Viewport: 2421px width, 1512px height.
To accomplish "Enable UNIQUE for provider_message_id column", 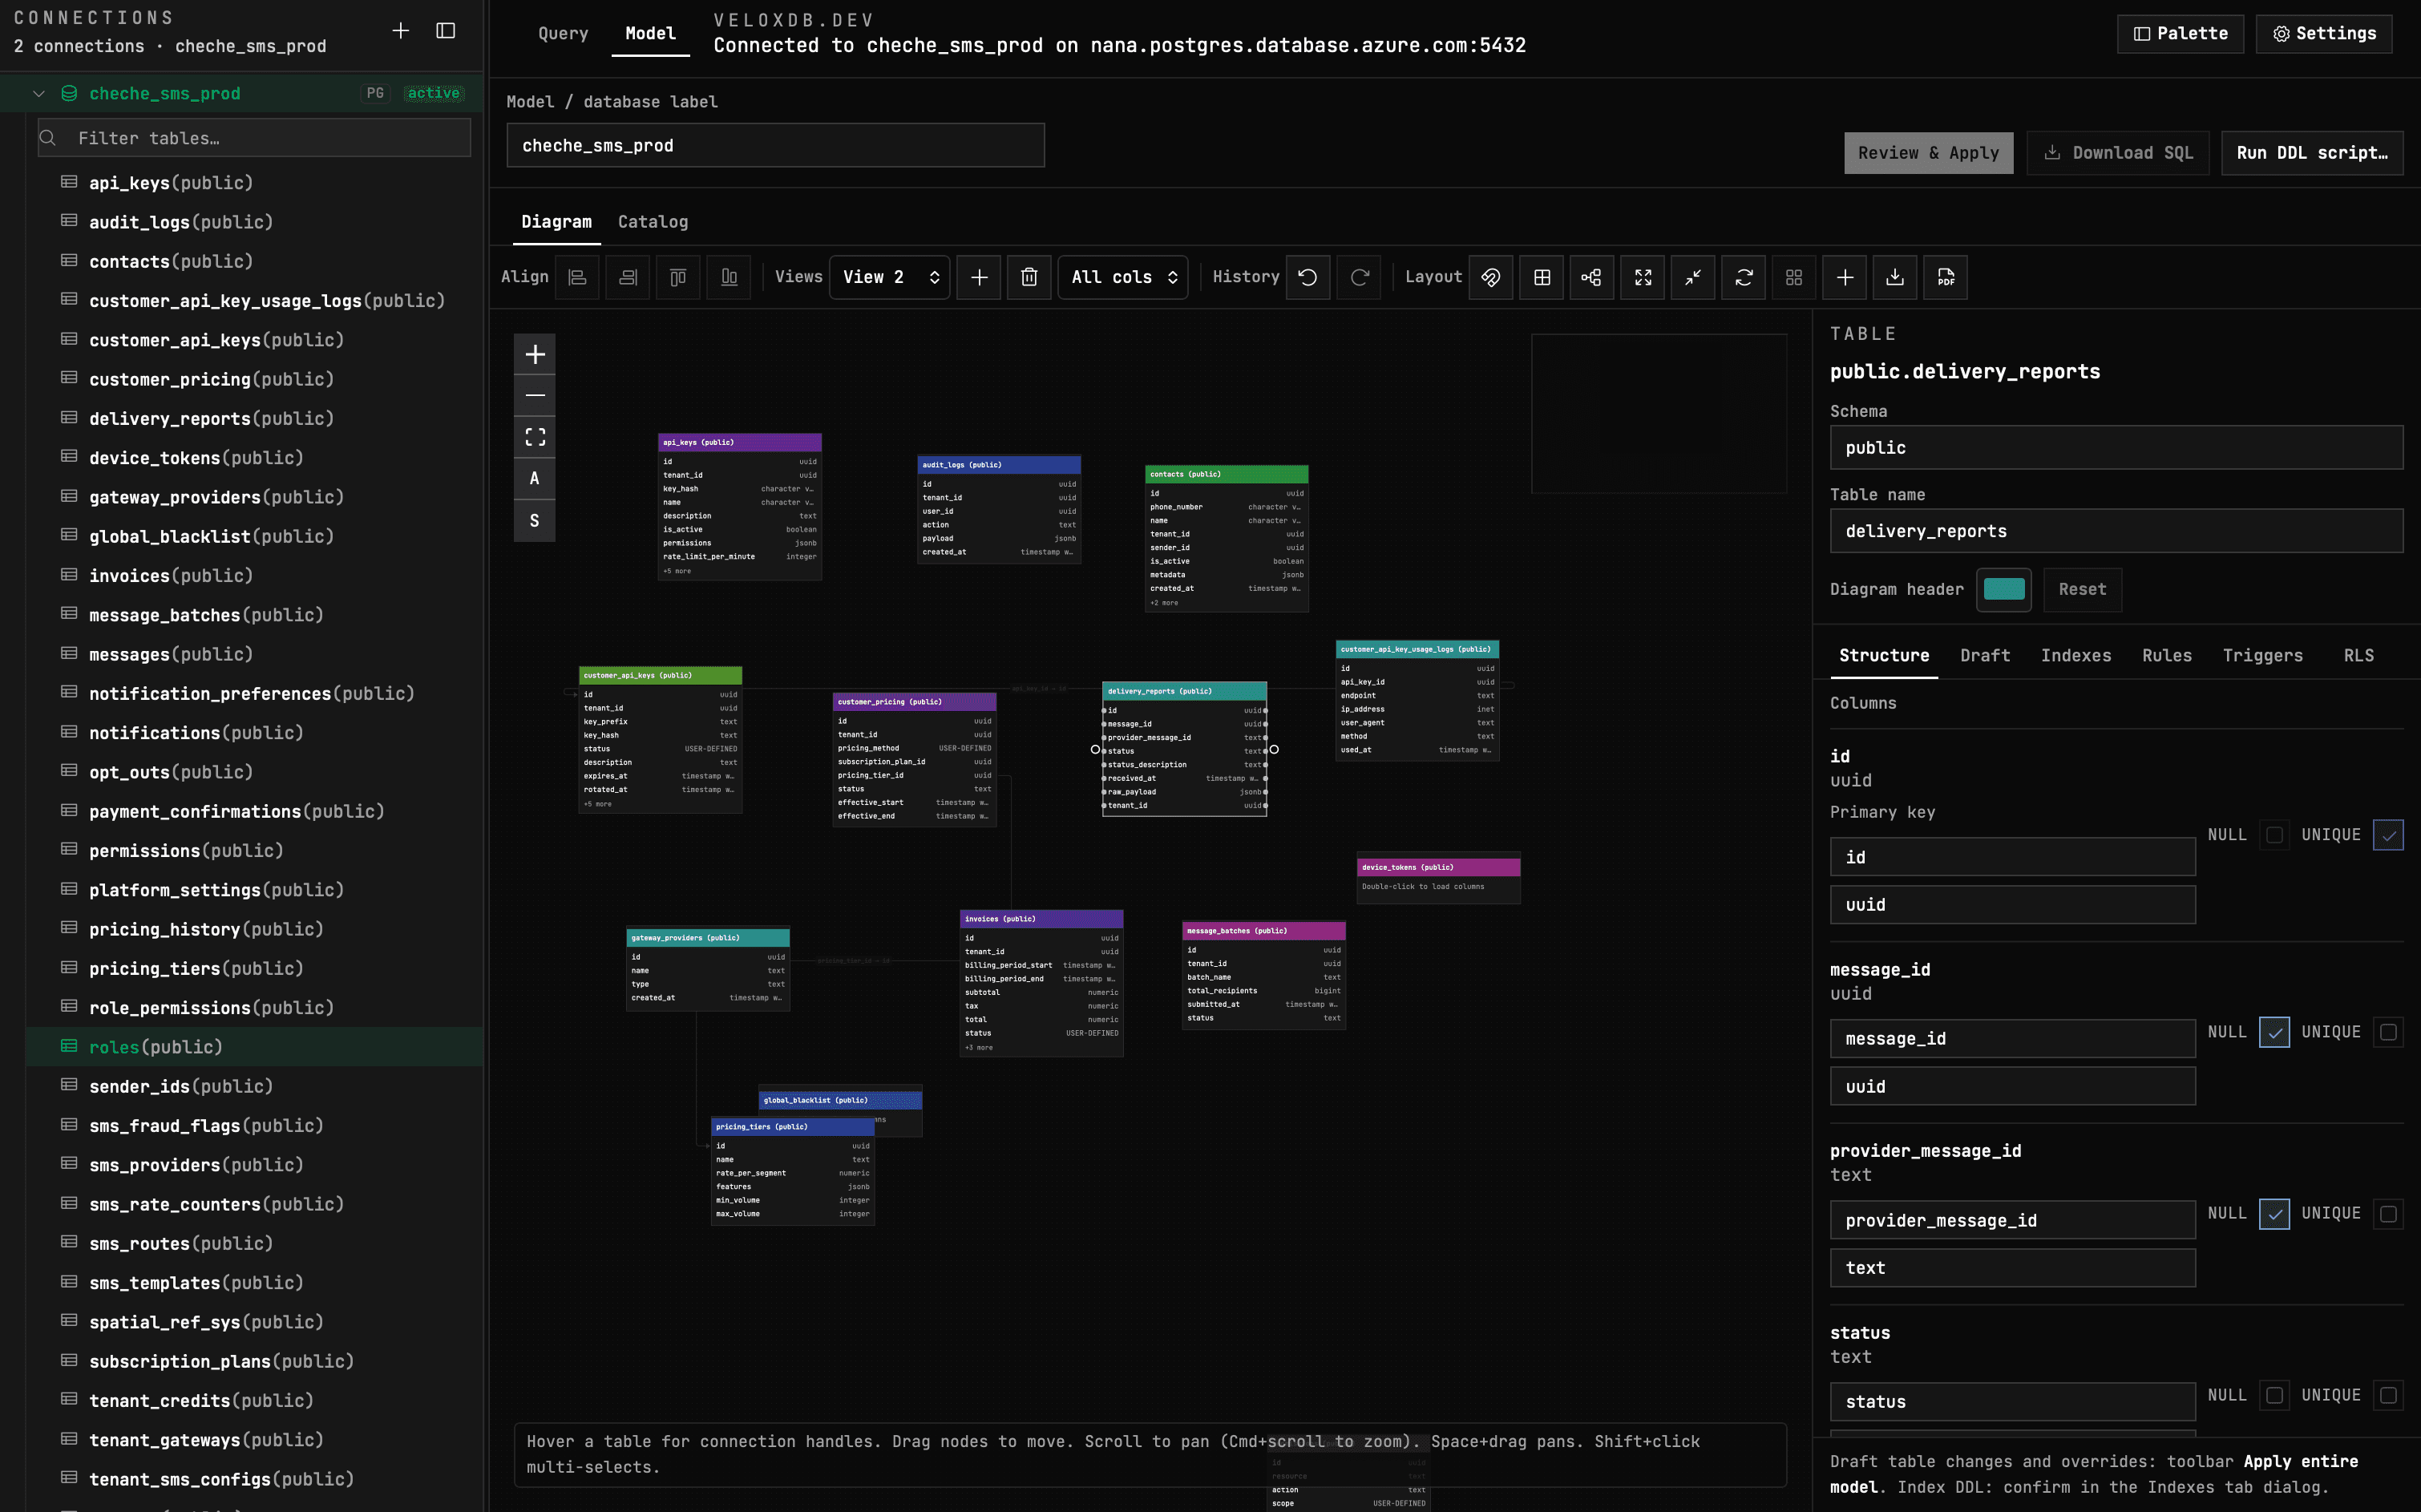I will pos(2388,1214).
